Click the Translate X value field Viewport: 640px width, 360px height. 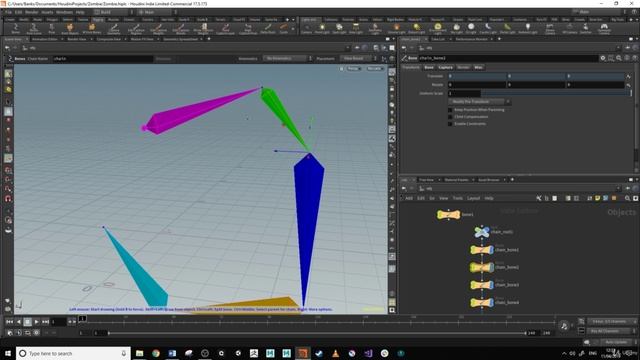click(476, 76)
